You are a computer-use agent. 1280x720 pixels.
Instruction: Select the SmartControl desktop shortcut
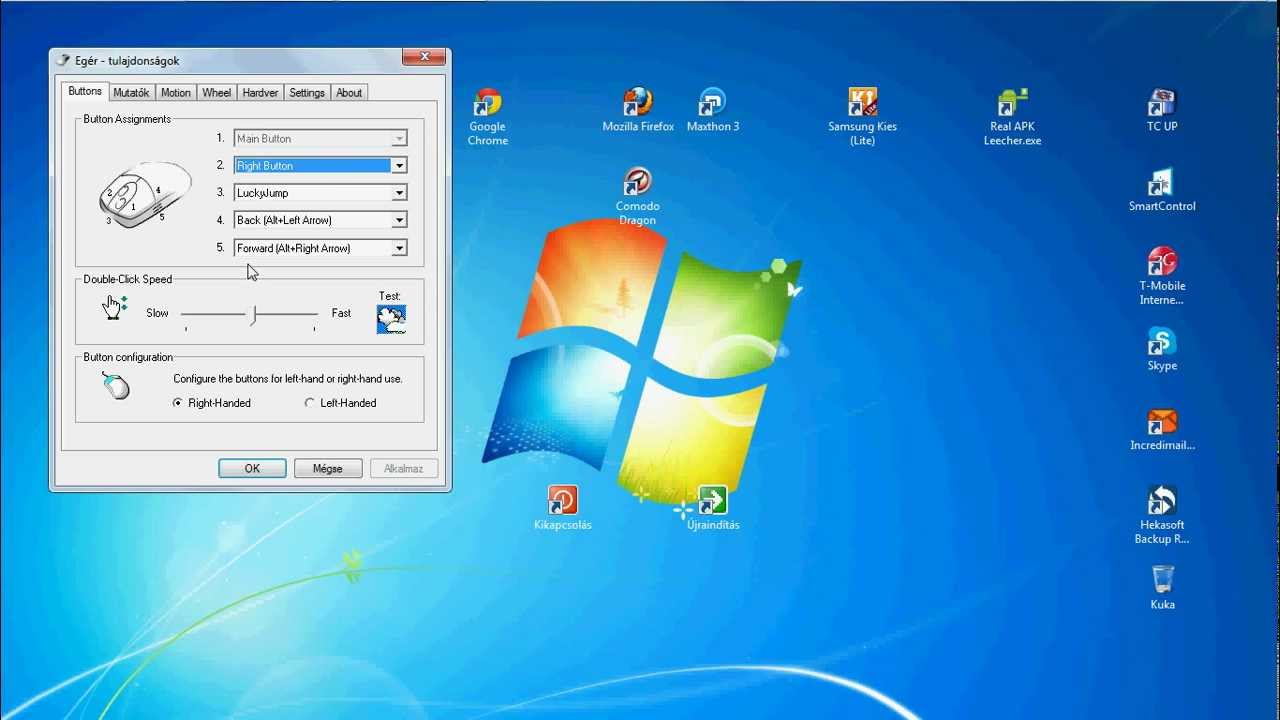pyautogui.click(x=1162, y=190)
